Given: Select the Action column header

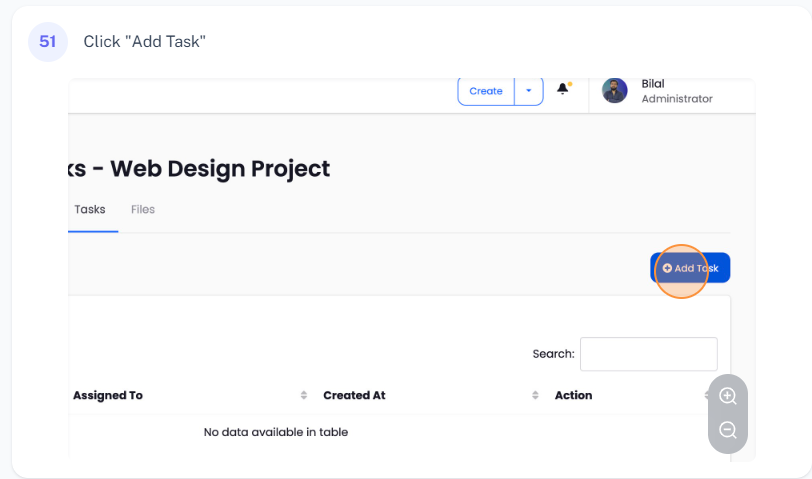Looking at the screenshot, I should click(x=574, y=395).
